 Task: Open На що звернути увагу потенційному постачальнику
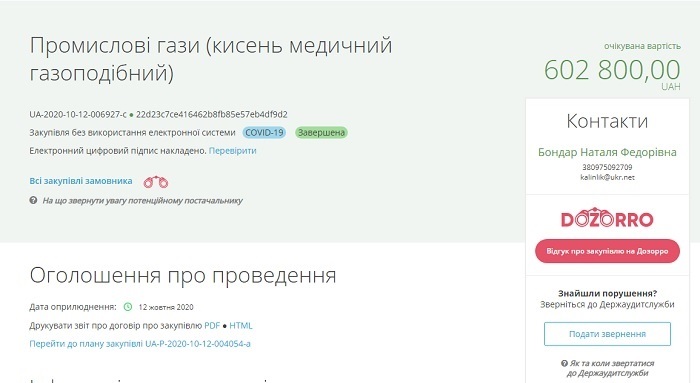tap(142, 201)
